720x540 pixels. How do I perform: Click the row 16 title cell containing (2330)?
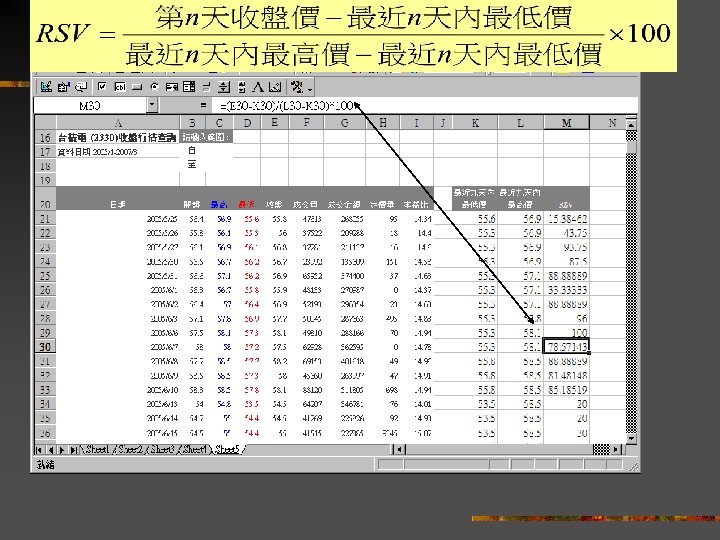tap(118, 137)
